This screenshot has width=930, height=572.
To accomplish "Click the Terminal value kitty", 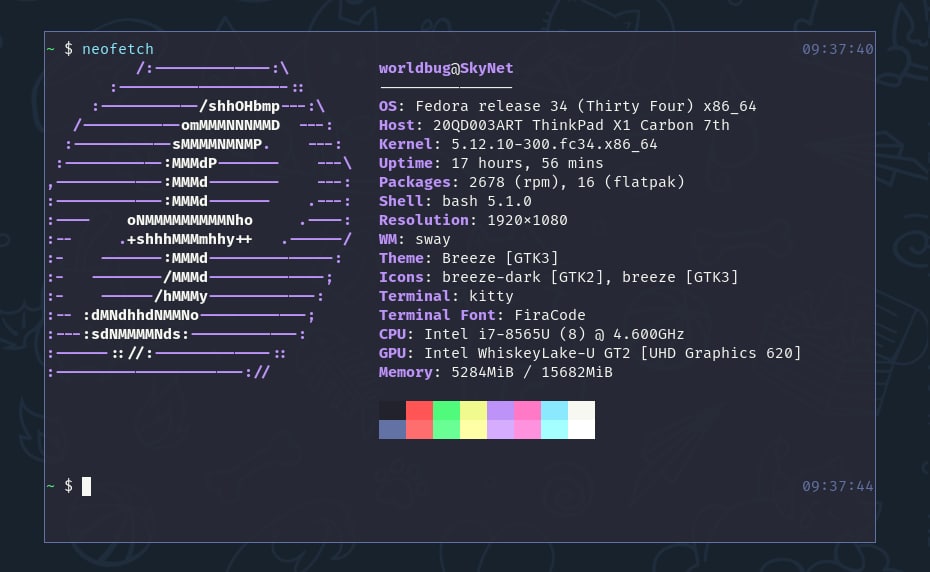I will 491,296.
